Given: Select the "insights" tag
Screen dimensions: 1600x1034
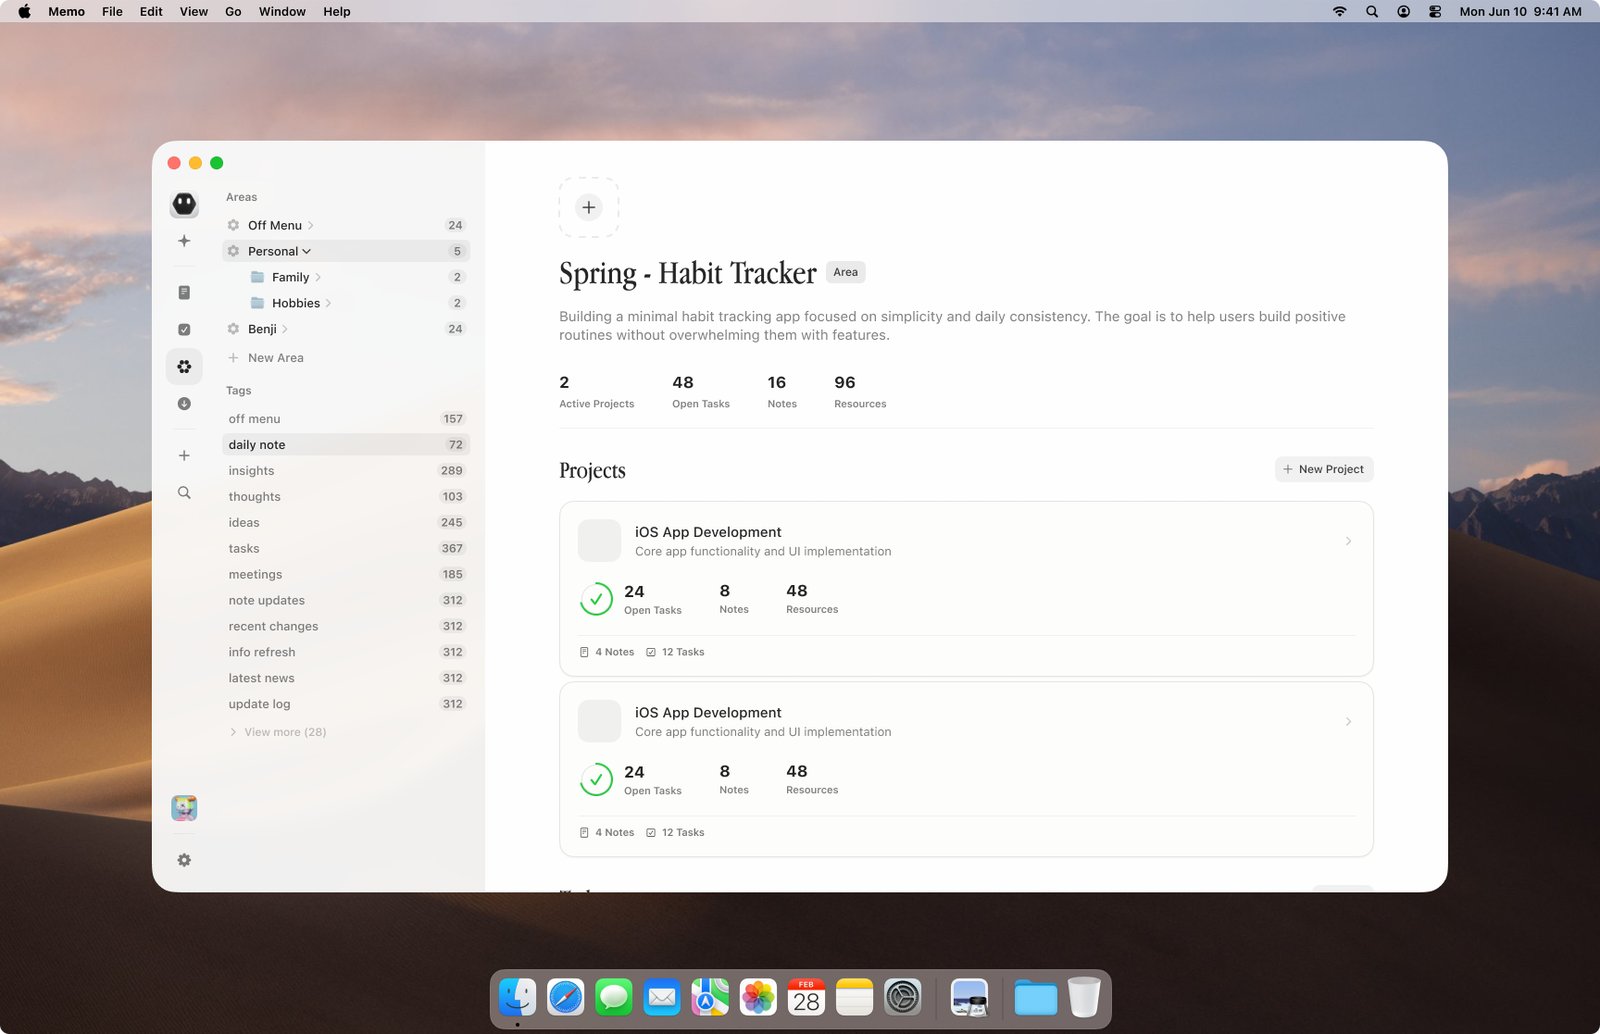Looking at the screenshot, I should coord(346,471).
